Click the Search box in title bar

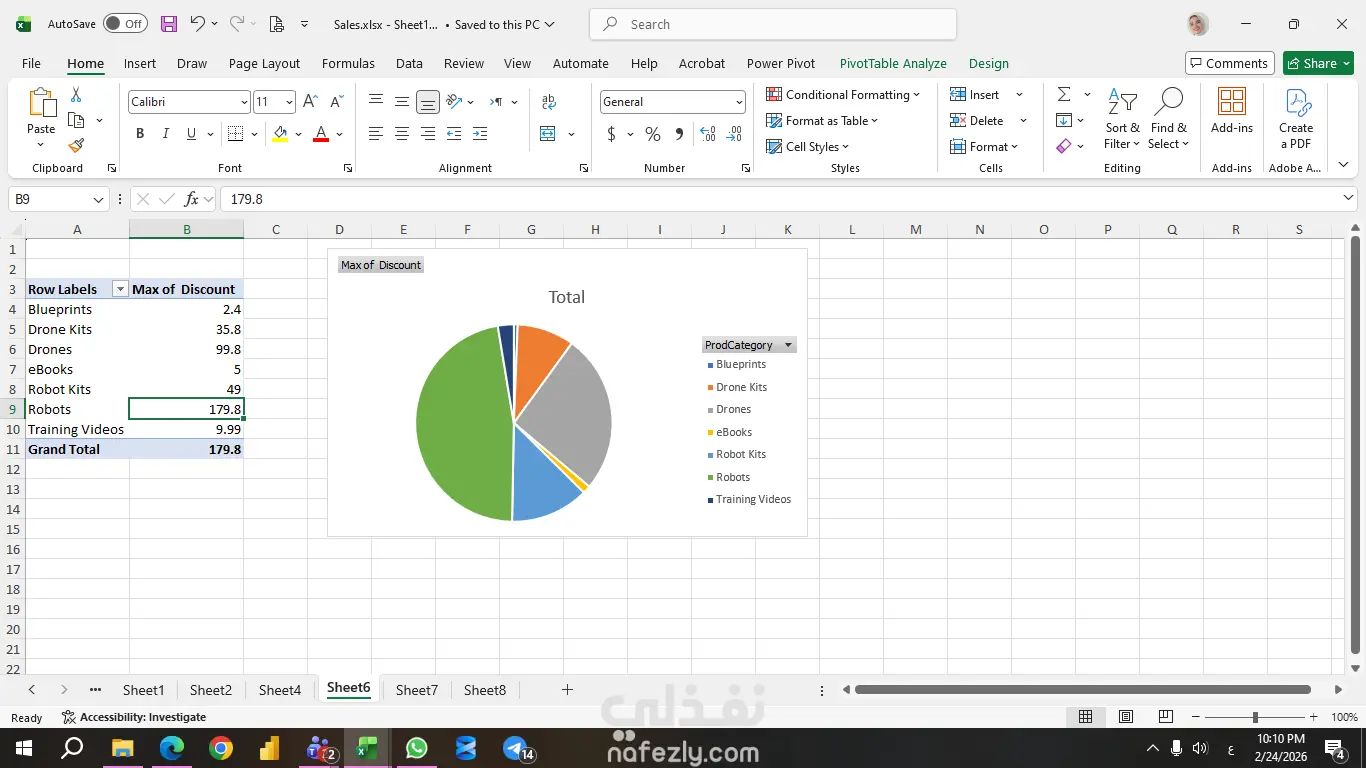click(773, 24)
